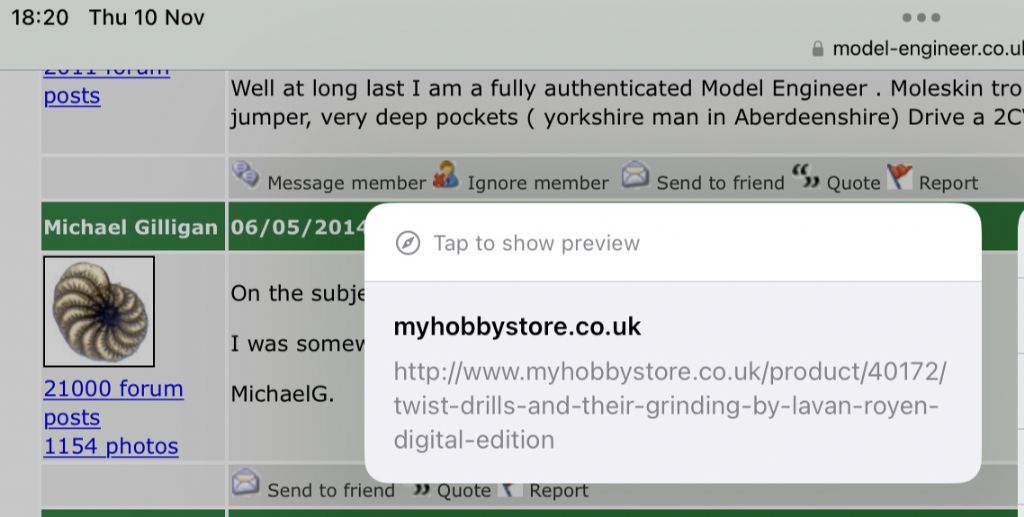The image size is (1024, 517).
Task: Tap to show preview in link popup
Action: point(537,243)
